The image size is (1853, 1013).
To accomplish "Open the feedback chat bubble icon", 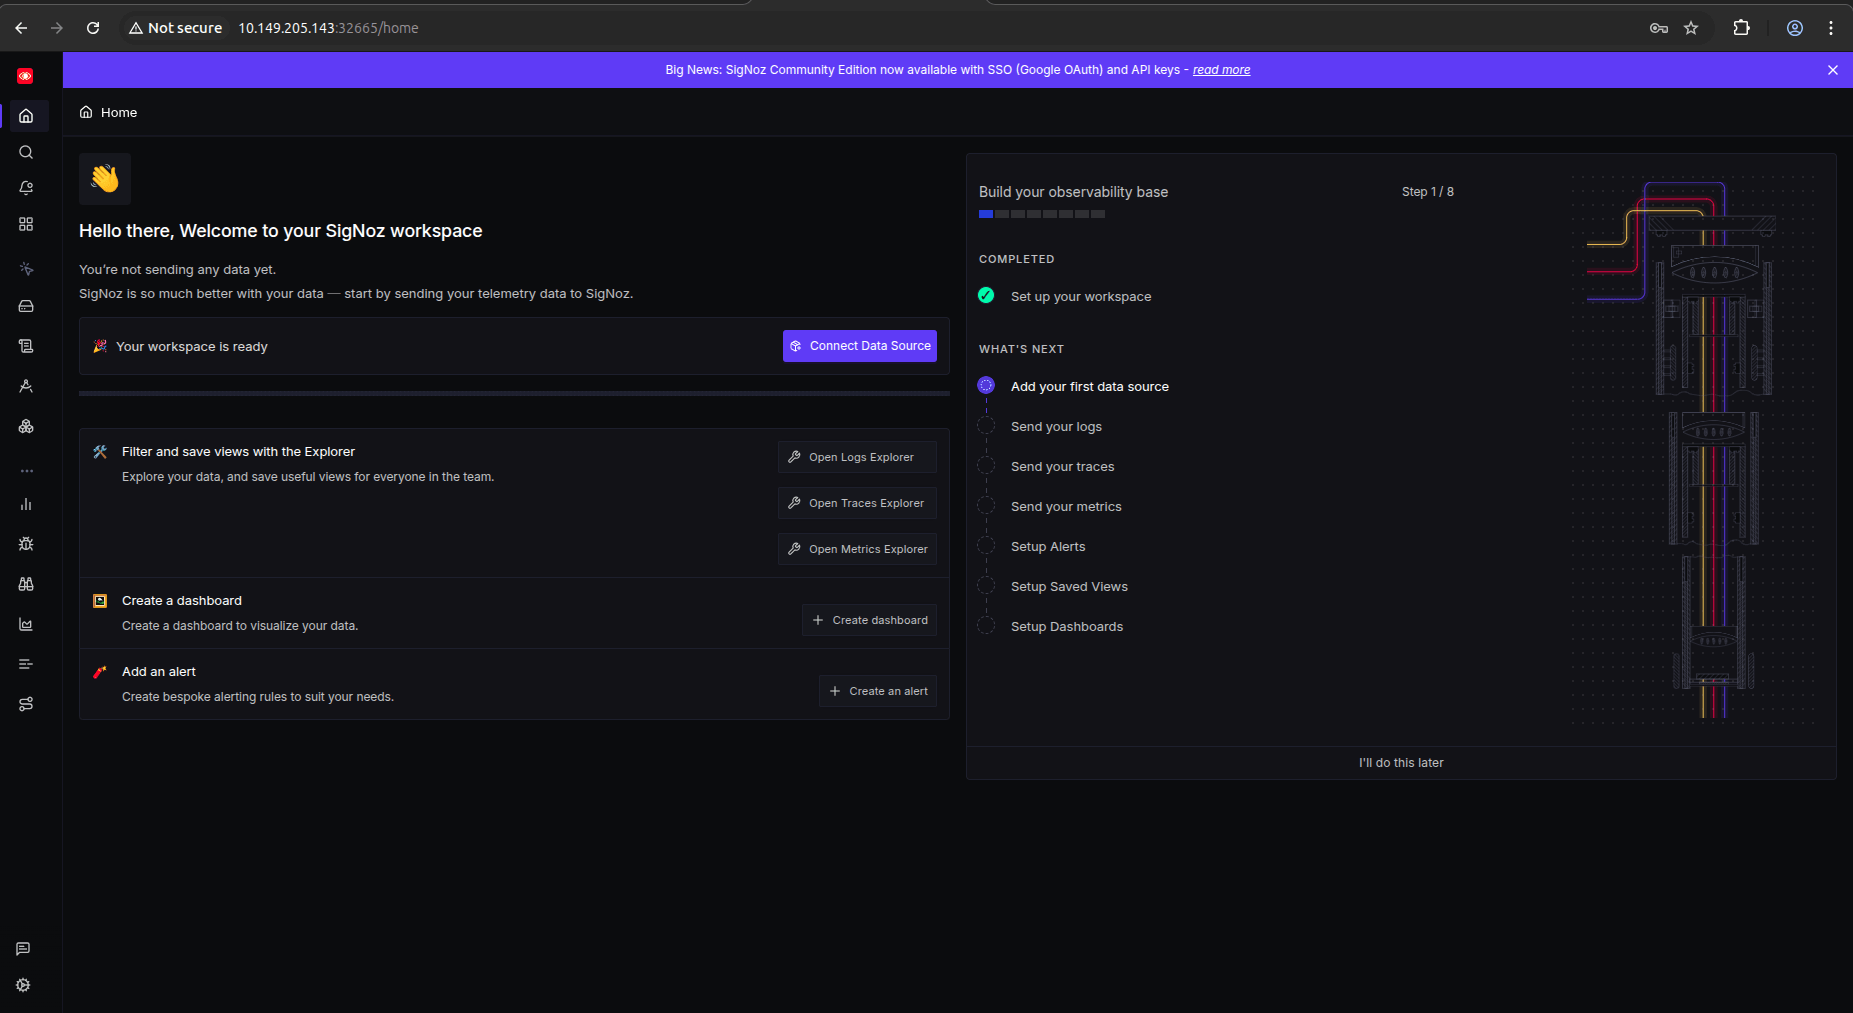I will [x=23, y=949].
